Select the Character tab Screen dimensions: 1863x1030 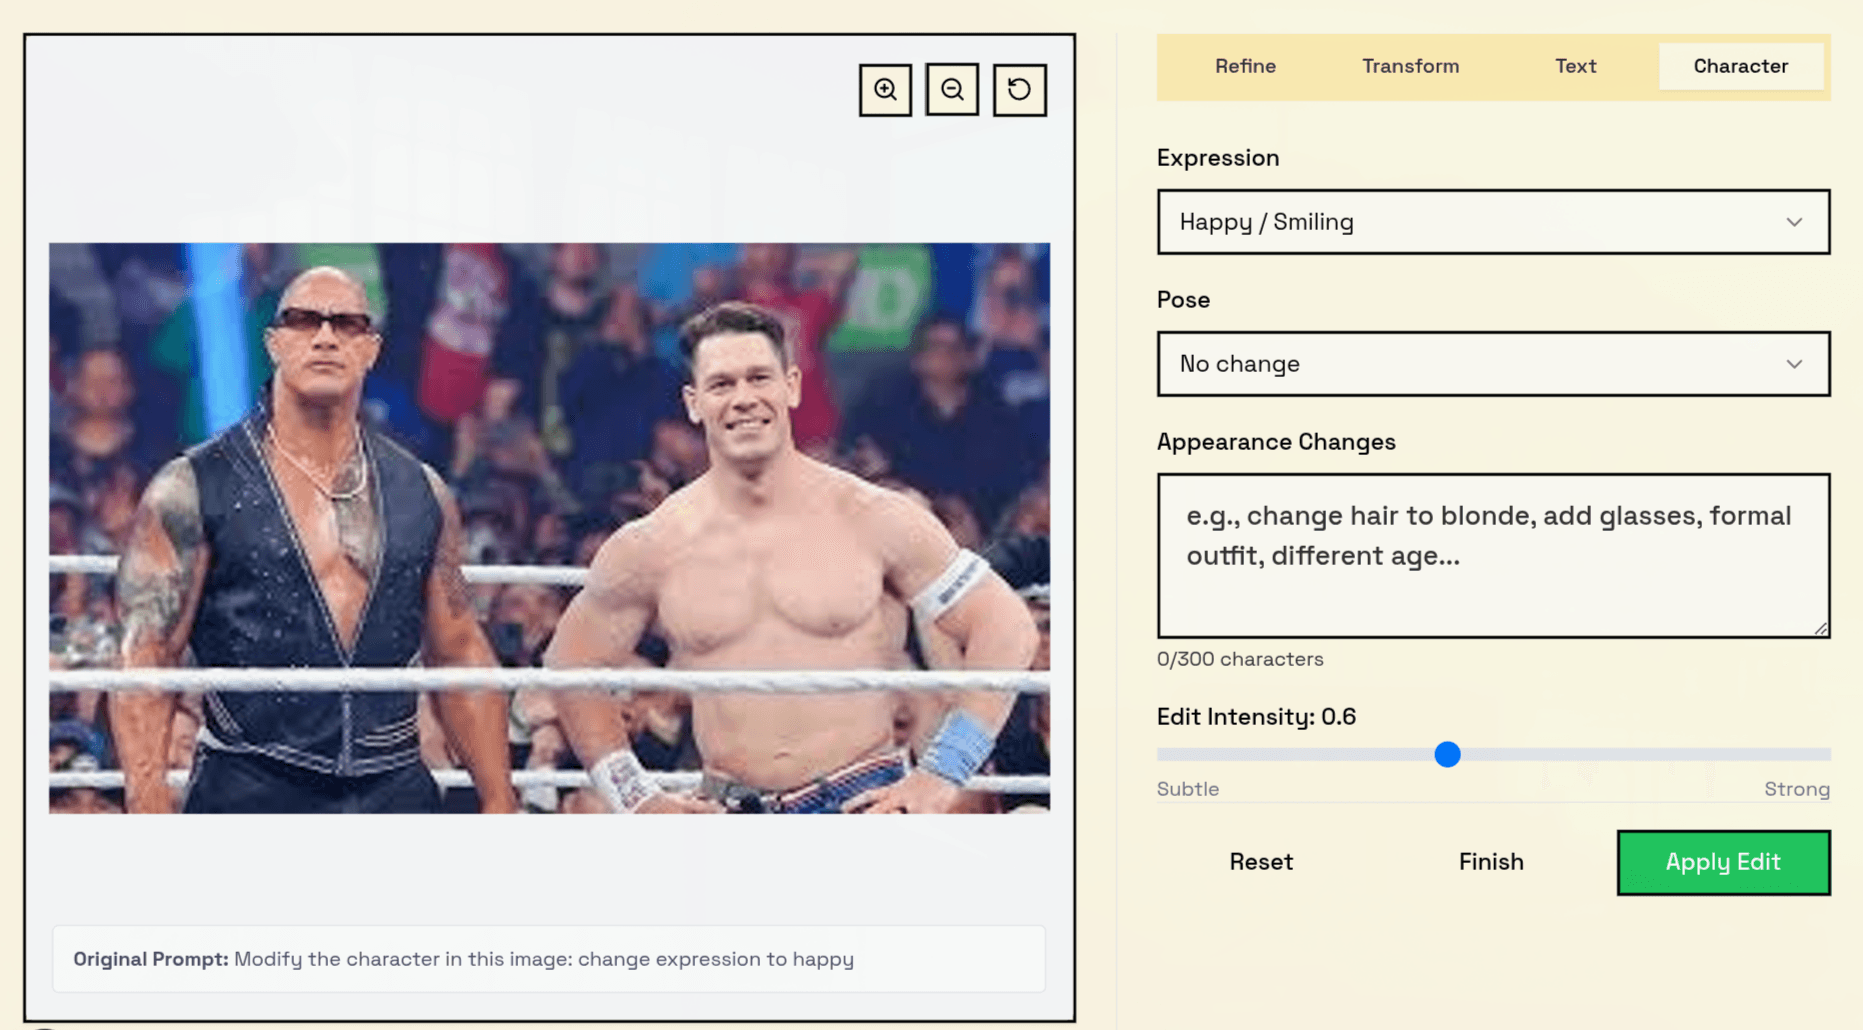tap(1740, 66)
